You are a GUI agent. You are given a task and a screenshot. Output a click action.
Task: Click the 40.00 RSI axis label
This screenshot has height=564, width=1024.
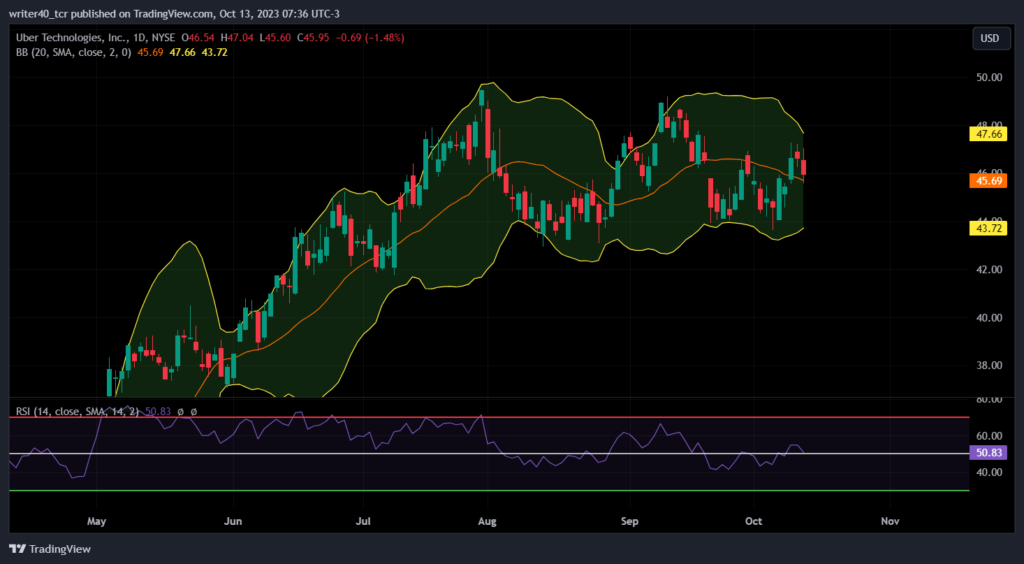pyautogui.click(x=988, y=472)
